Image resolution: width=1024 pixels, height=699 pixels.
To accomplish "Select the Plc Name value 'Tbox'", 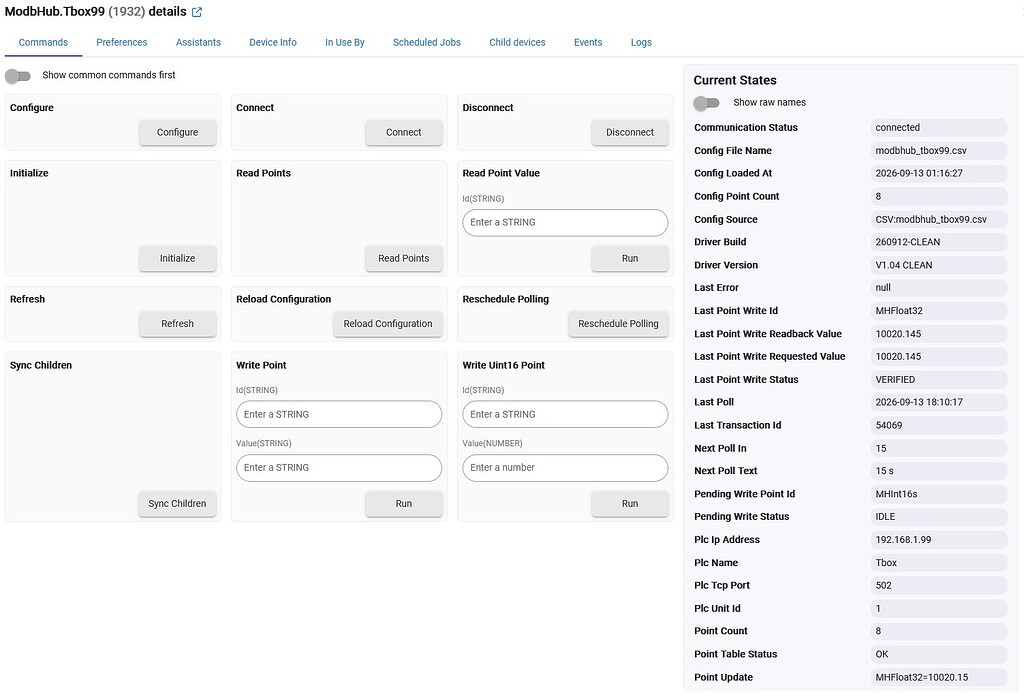I will (938, 562).
